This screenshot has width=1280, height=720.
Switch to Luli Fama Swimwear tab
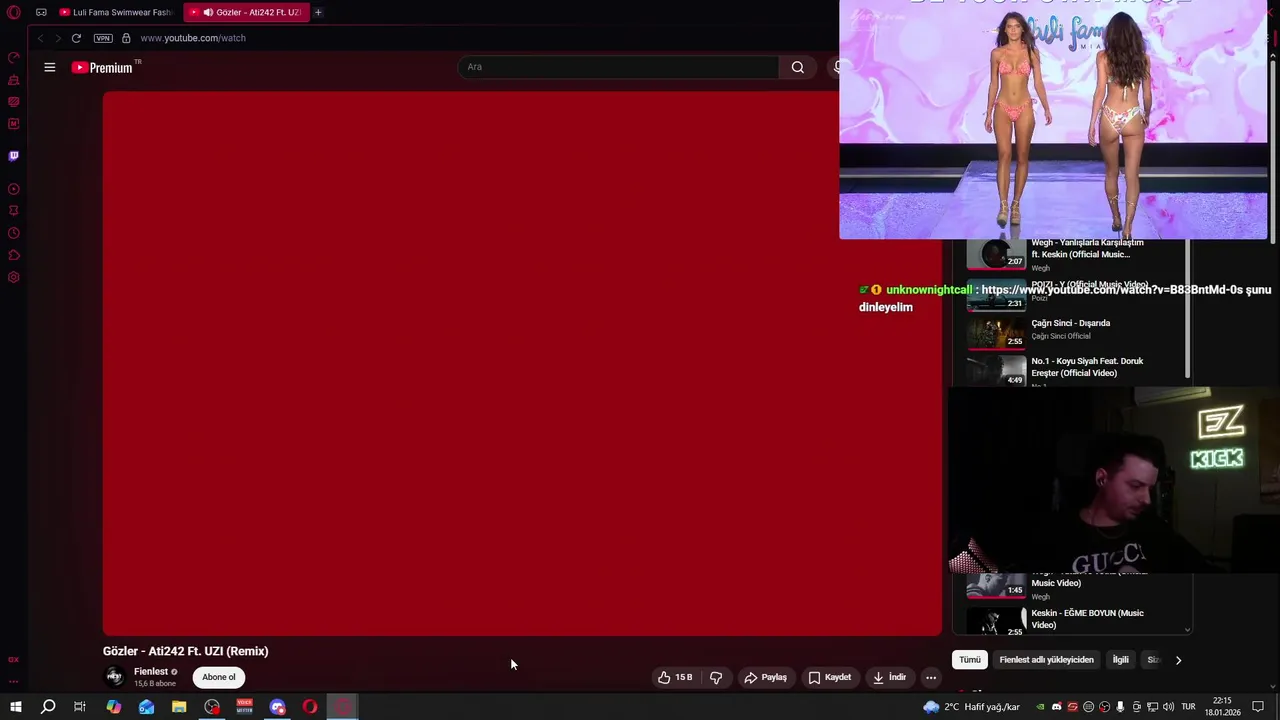(x=116, y=12)
